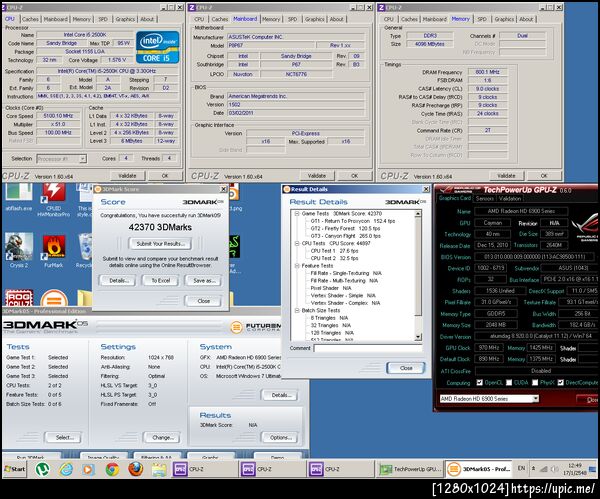Click the Start button
This screenshot has width=600, height=499.
14,469
